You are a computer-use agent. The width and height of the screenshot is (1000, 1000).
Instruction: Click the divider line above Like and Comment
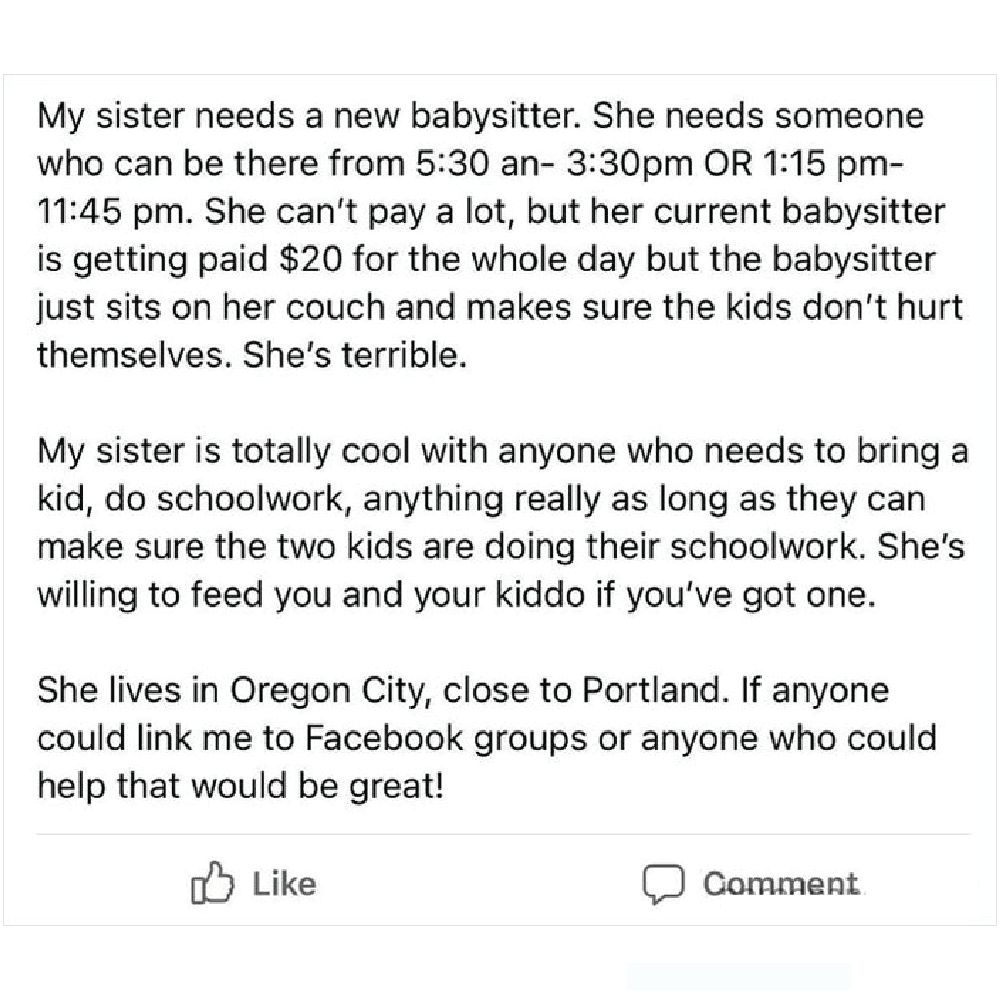click(x=502, y=833)
